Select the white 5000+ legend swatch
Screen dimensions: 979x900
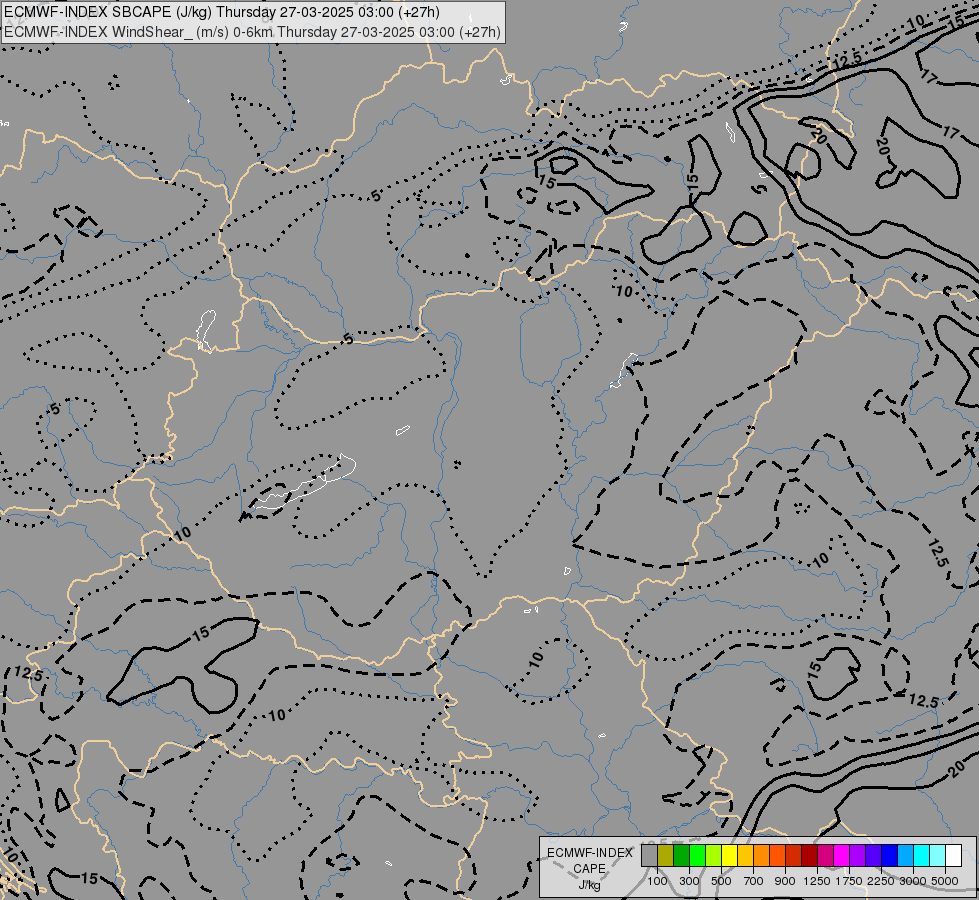pyautogui.click(x=953, y=855)
